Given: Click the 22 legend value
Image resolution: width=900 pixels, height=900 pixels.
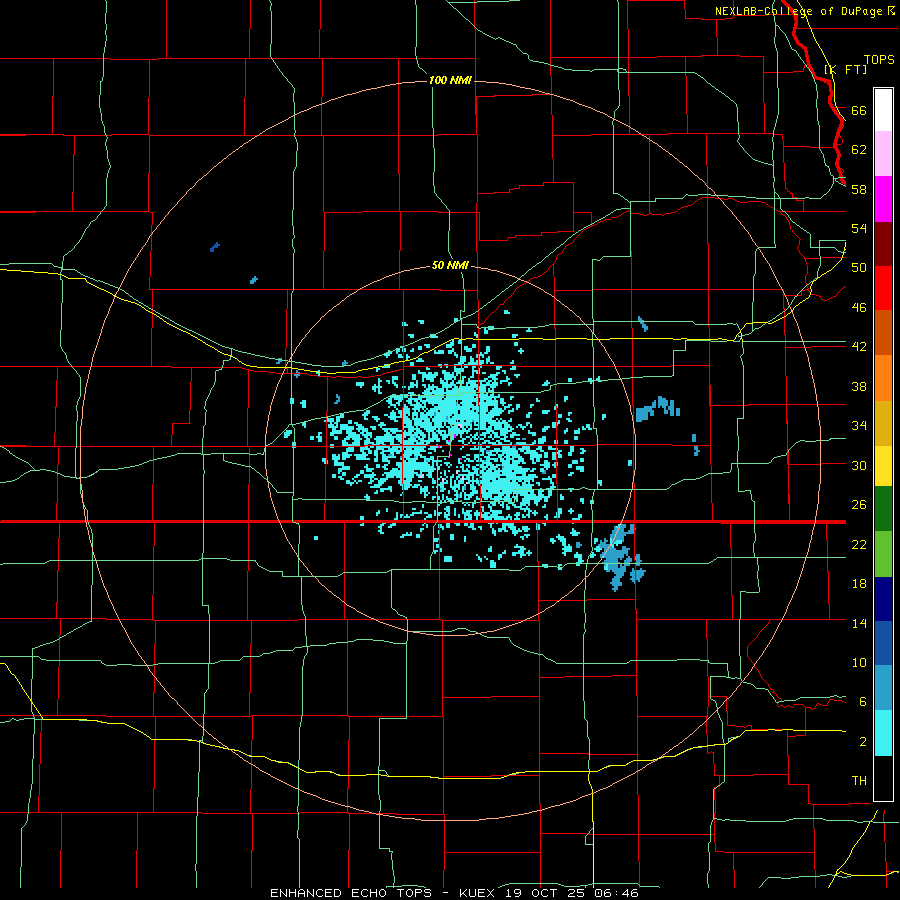Looking at the screenshot, I should click(859, 544).
